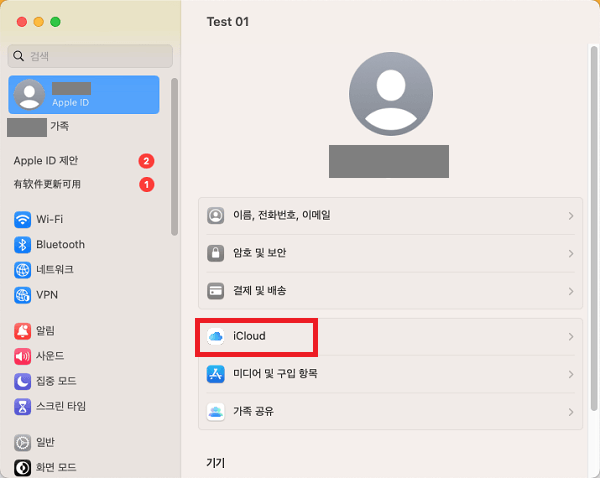Click 암호 및 보안 label text
The width and height of the screenshot is (600, 478).
pyautogui.click(x=259, y=253)
